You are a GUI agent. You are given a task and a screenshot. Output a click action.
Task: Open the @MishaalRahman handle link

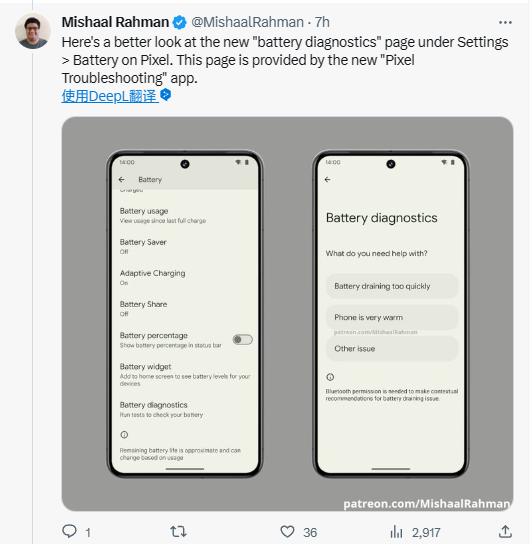(x=247, y=23)
